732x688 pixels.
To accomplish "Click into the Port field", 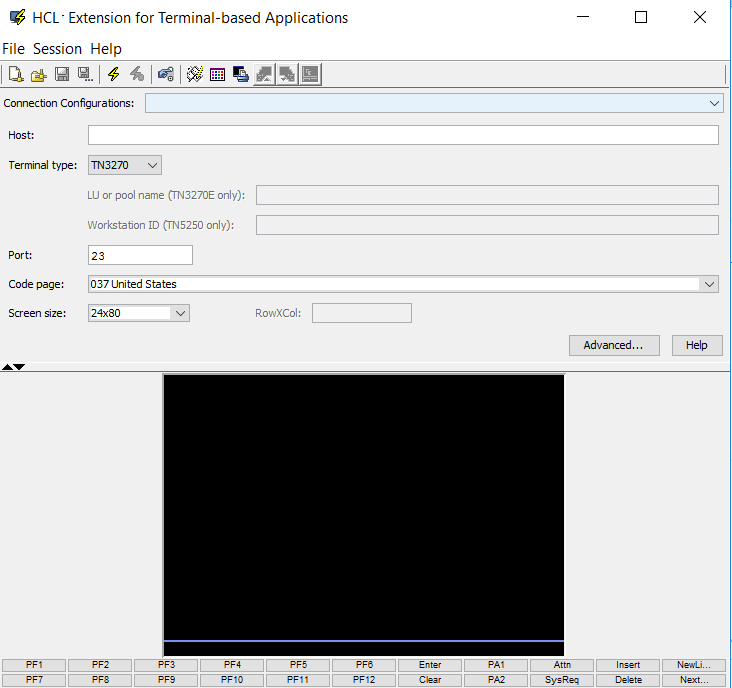I will 140,255.
